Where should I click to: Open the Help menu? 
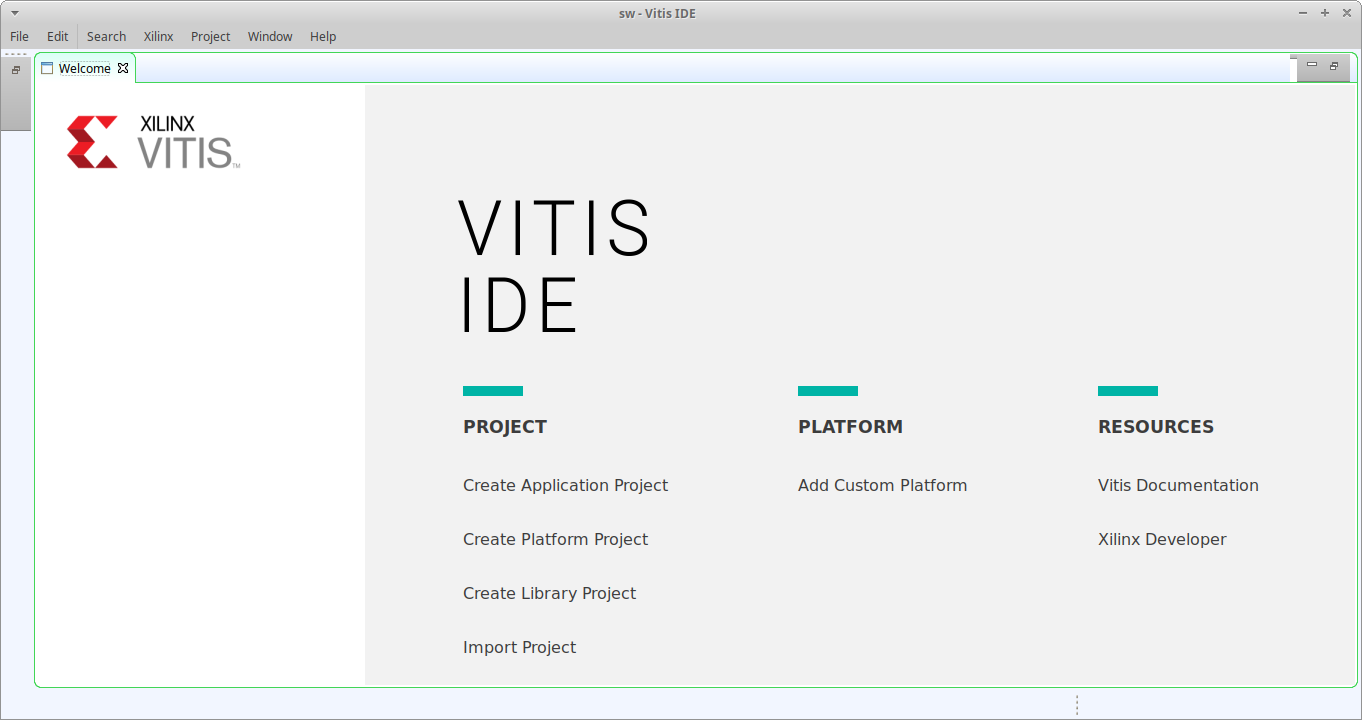(323, 36)
